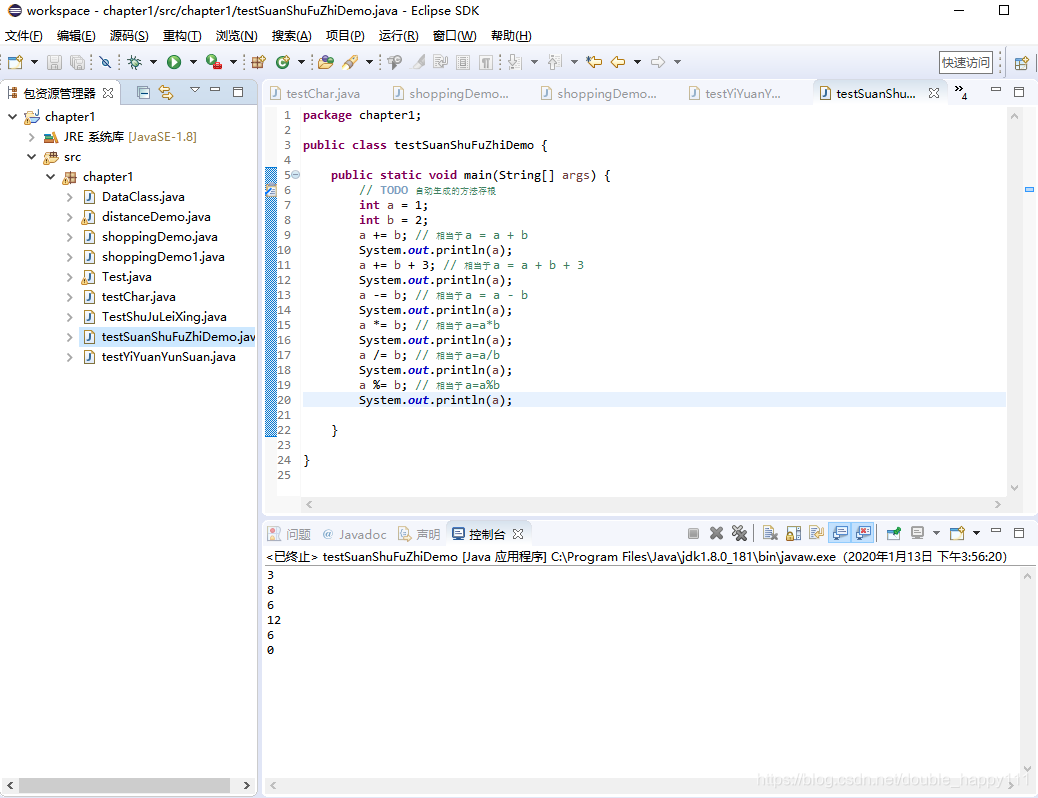The height and width of the screenshot is (798, 1038).
Task: Close the 控制台 console tab
Action: click(518, 534)
